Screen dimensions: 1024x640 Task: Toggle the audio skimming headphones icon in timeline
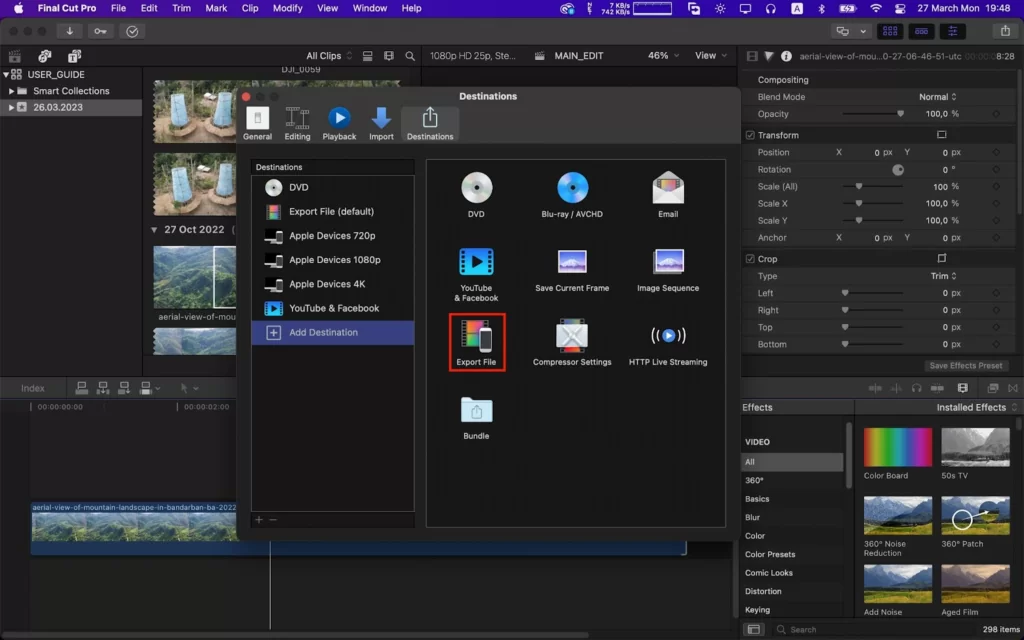[916, 388]
